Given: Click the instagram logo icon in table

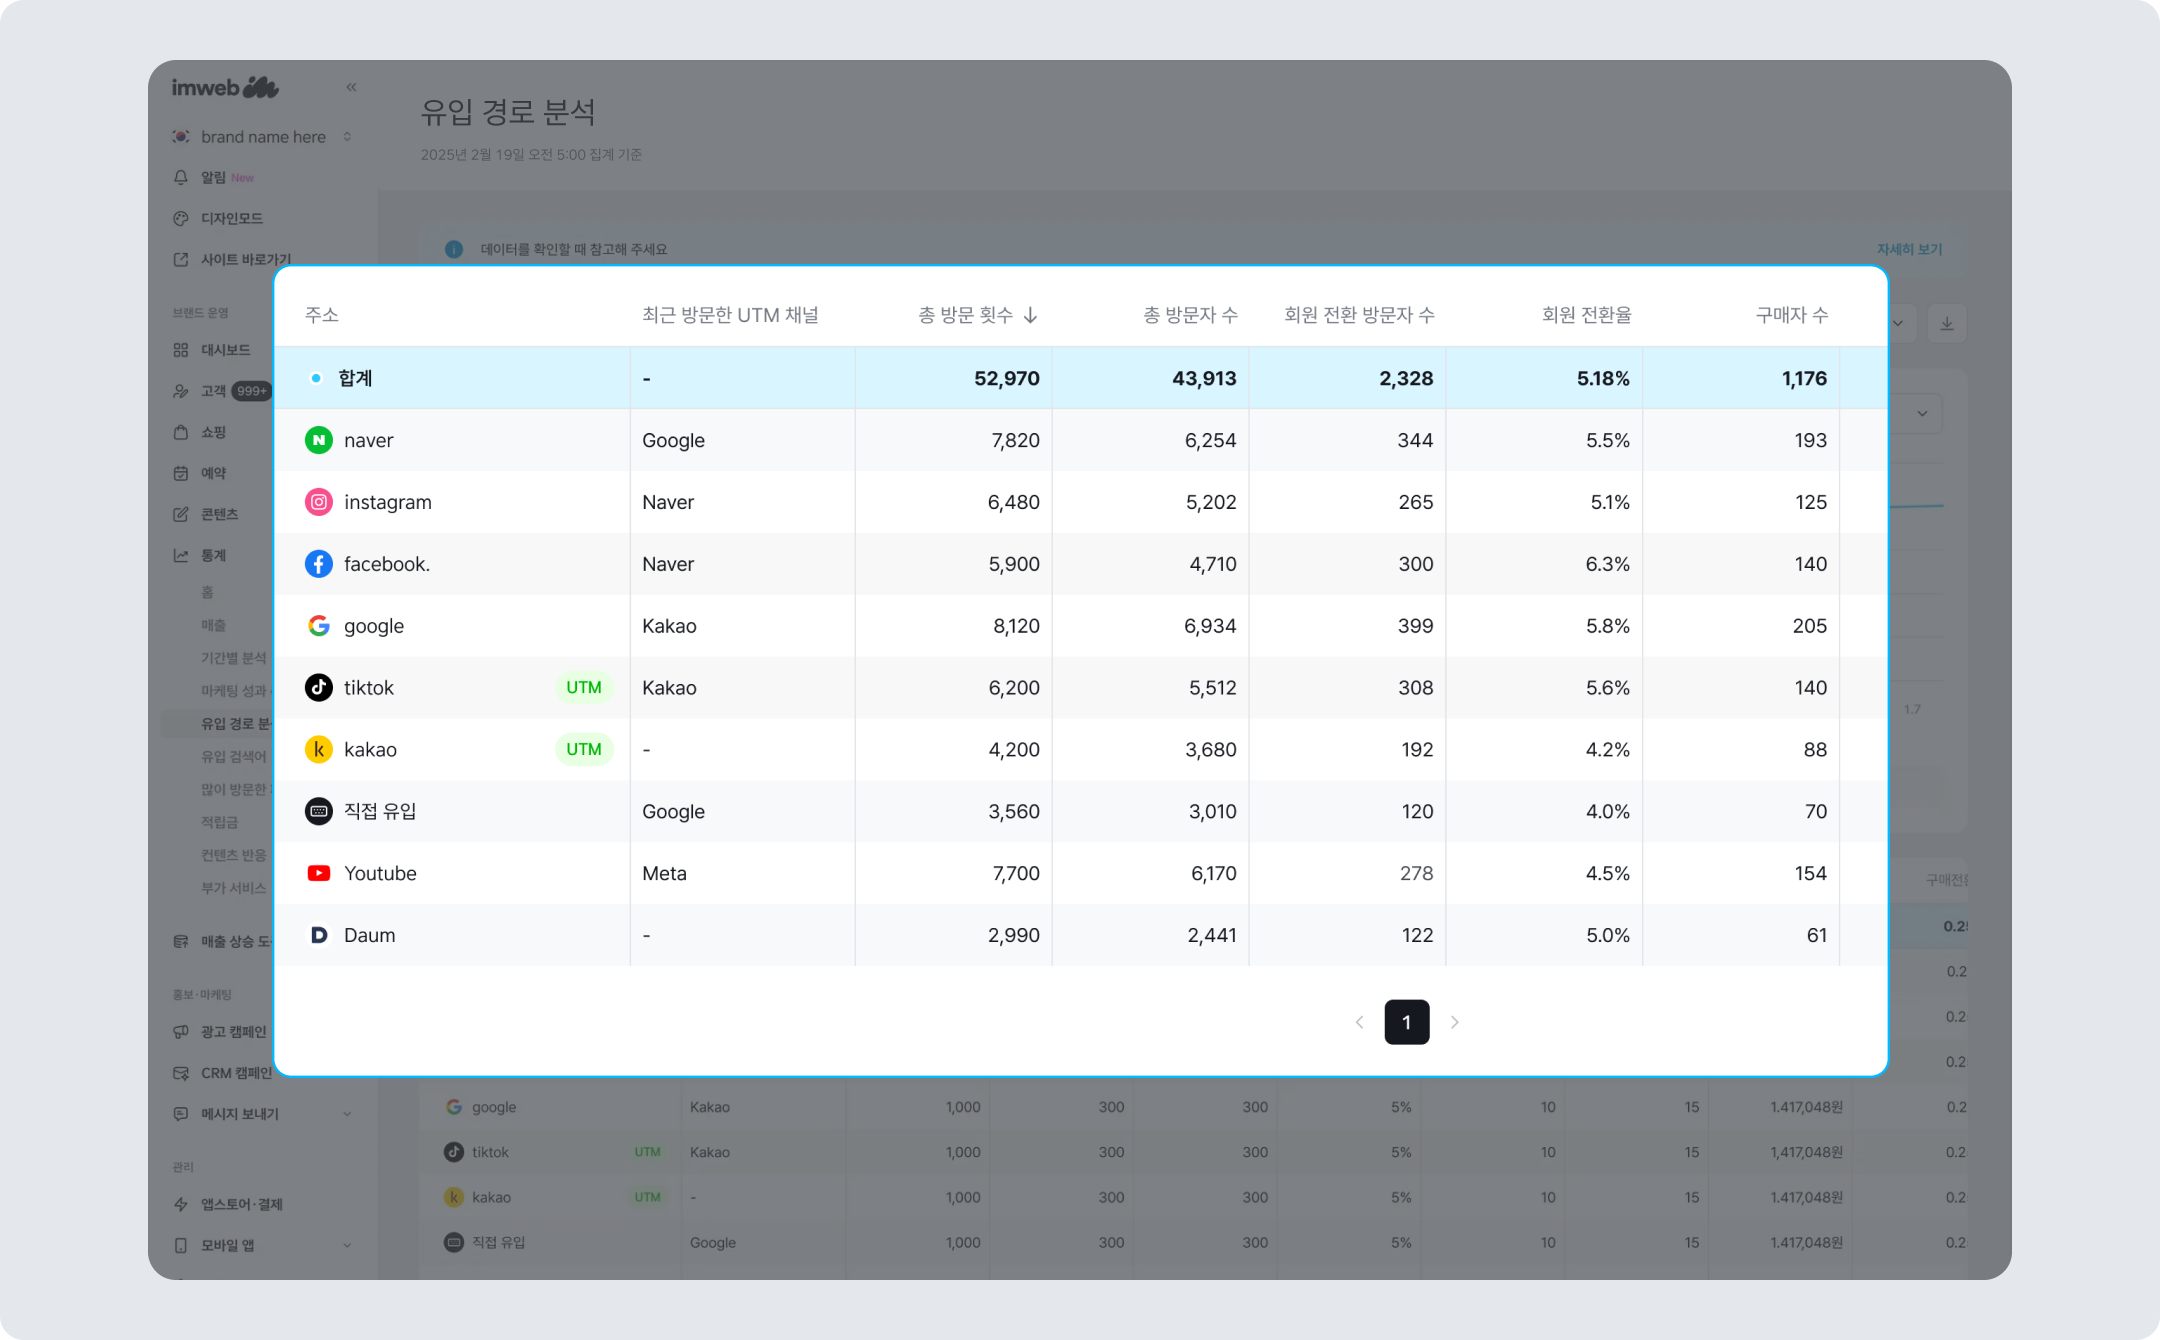Looking at the screenshot, I should (x=318, y=502).
